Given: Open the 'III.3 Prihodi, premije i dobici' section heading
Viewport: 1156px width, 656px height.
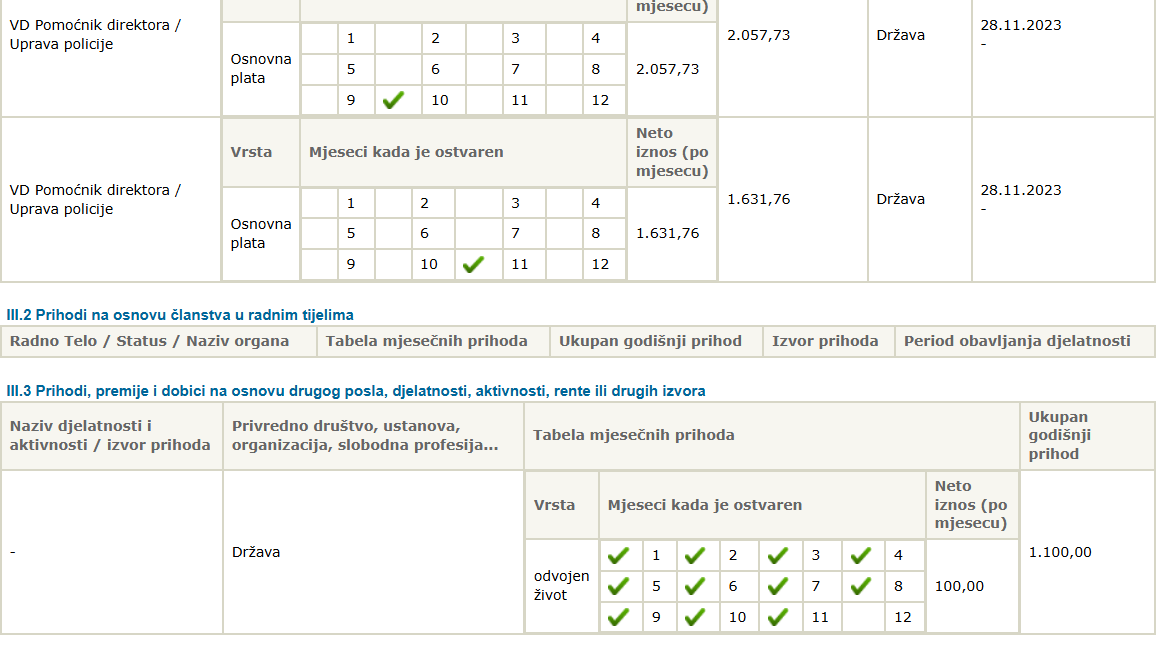Looking at the screenshot, I should [x=356, y=391].
